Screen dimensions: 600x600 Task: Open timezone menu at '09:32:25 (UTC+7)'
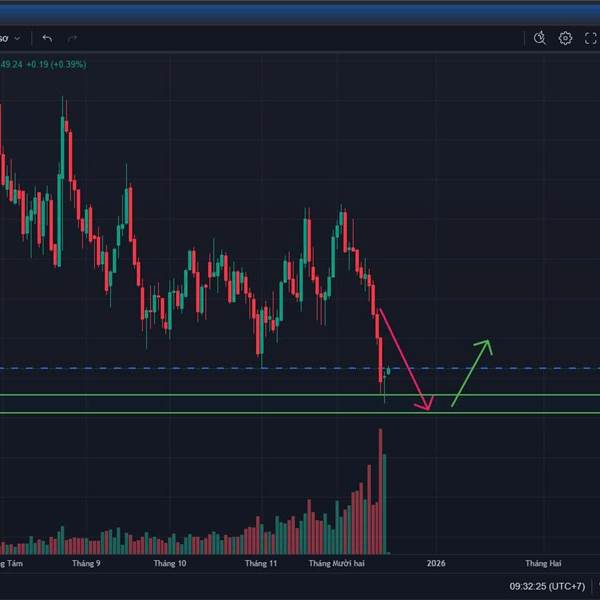click(547, 586)
